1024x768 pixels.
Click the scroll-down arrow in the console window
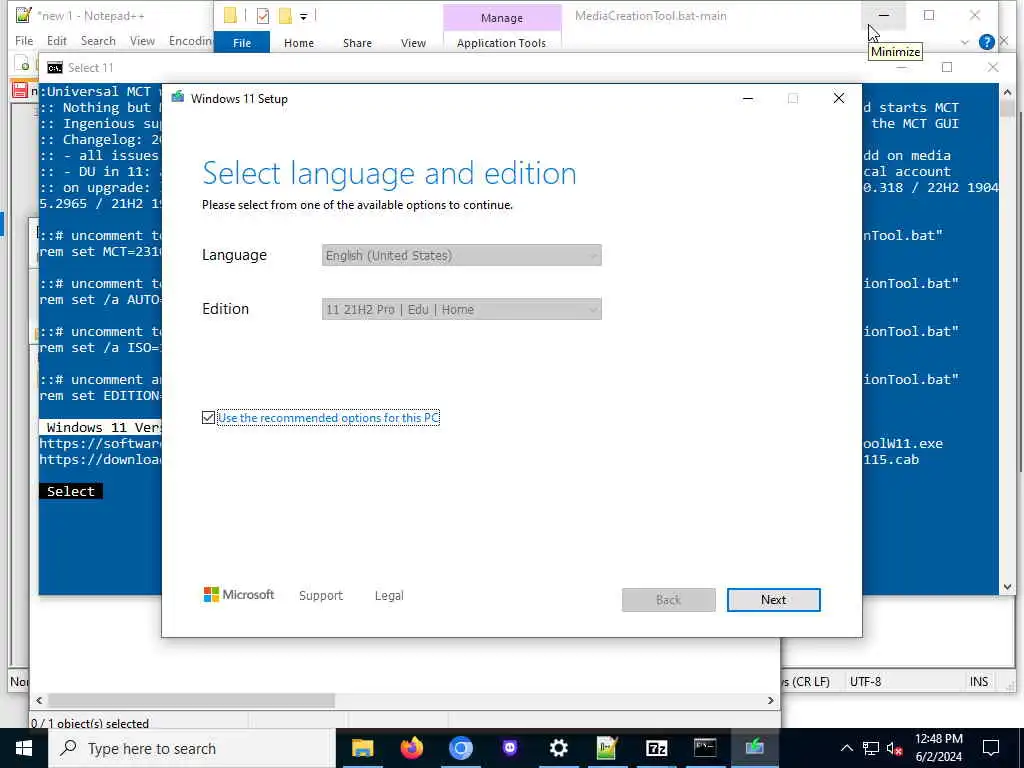[x=1006, y=586]
